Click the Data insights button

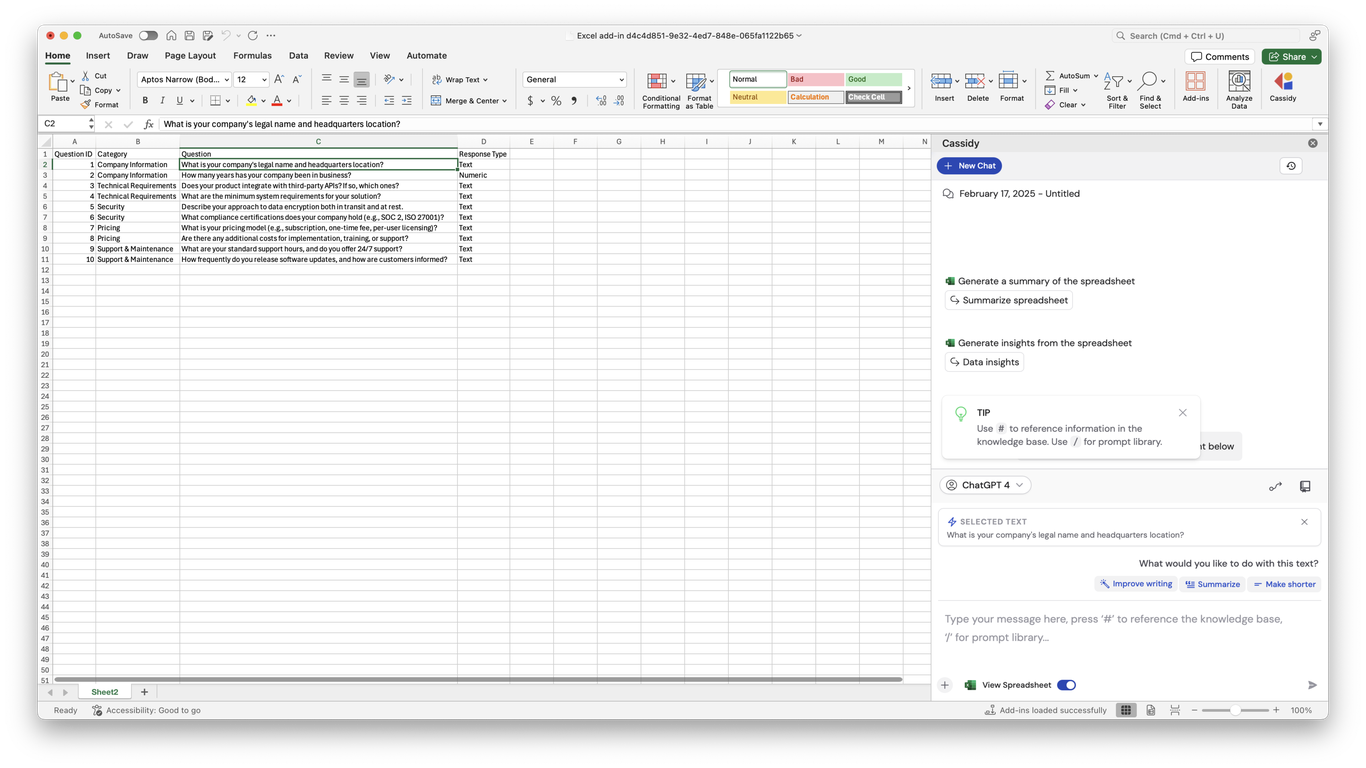coord(984,362)
